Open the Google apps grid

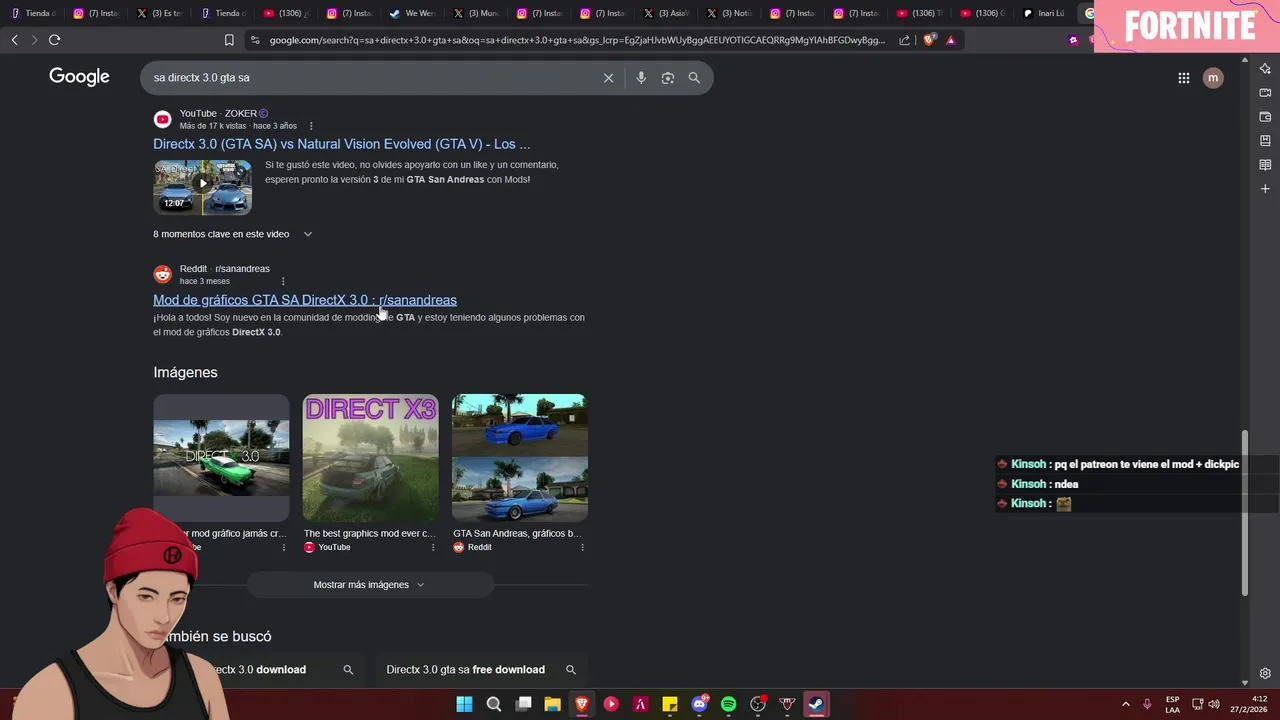[x=1183, y=78]
